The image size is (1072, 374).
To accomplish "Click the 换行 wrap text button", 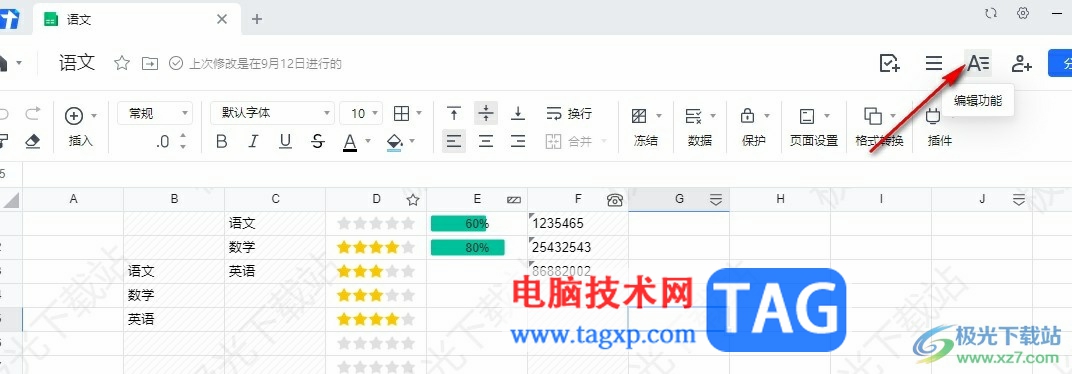I will [x=569, y=113].
